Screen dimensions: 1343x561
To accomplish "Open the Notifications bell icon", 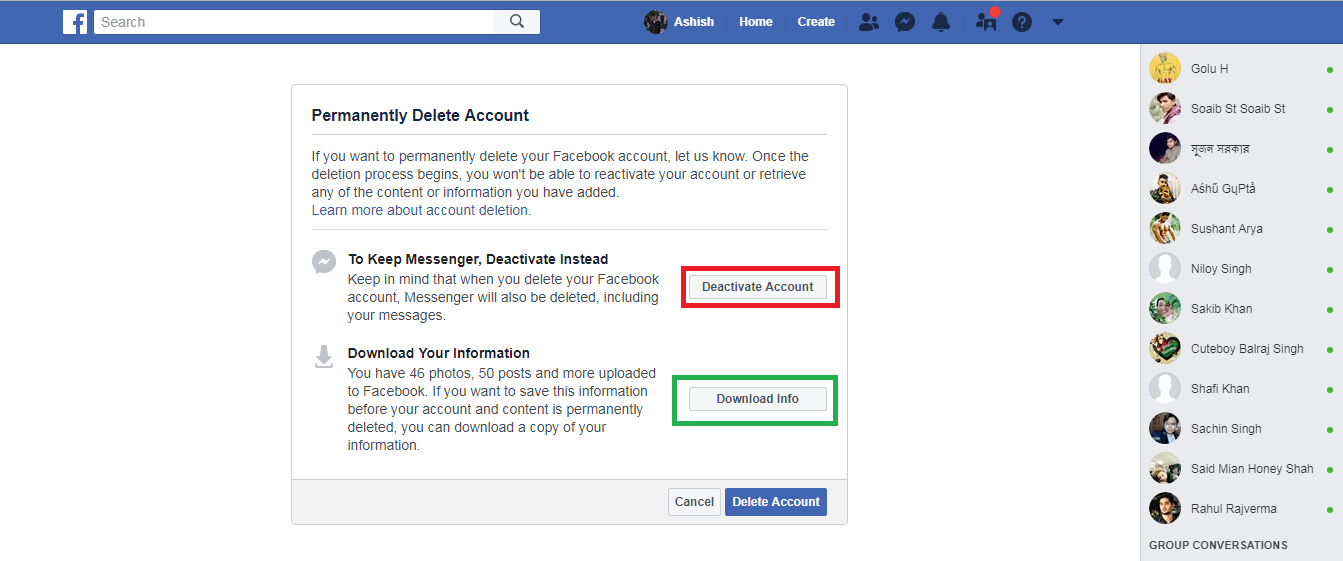I will tap(941, 22).
